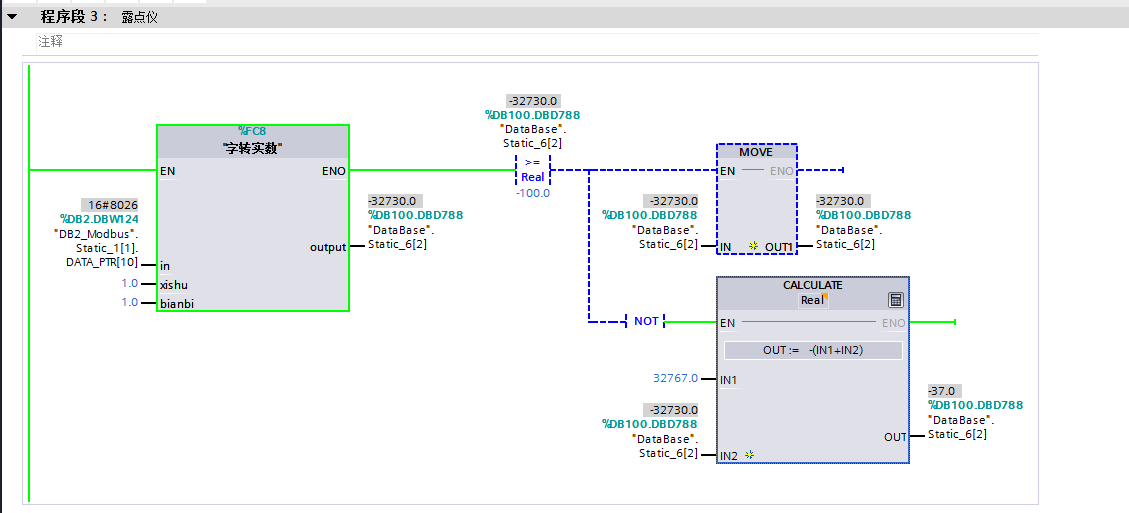Viewport: 1129px width, 513px height.
Task: Select the >= Real comparator
Action: [533, 170]
